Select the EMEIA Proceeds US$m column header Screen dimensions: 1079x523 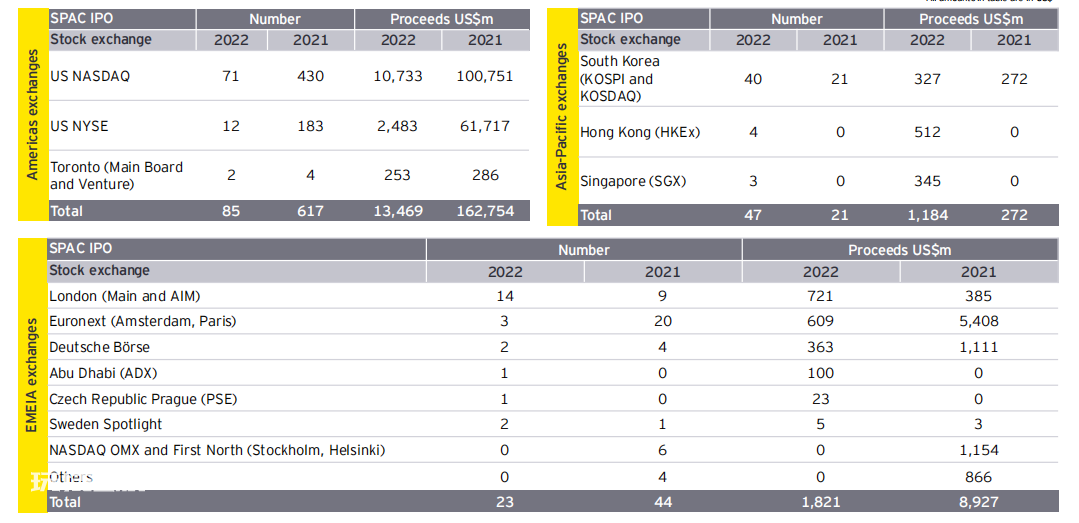tap(900, 250)
